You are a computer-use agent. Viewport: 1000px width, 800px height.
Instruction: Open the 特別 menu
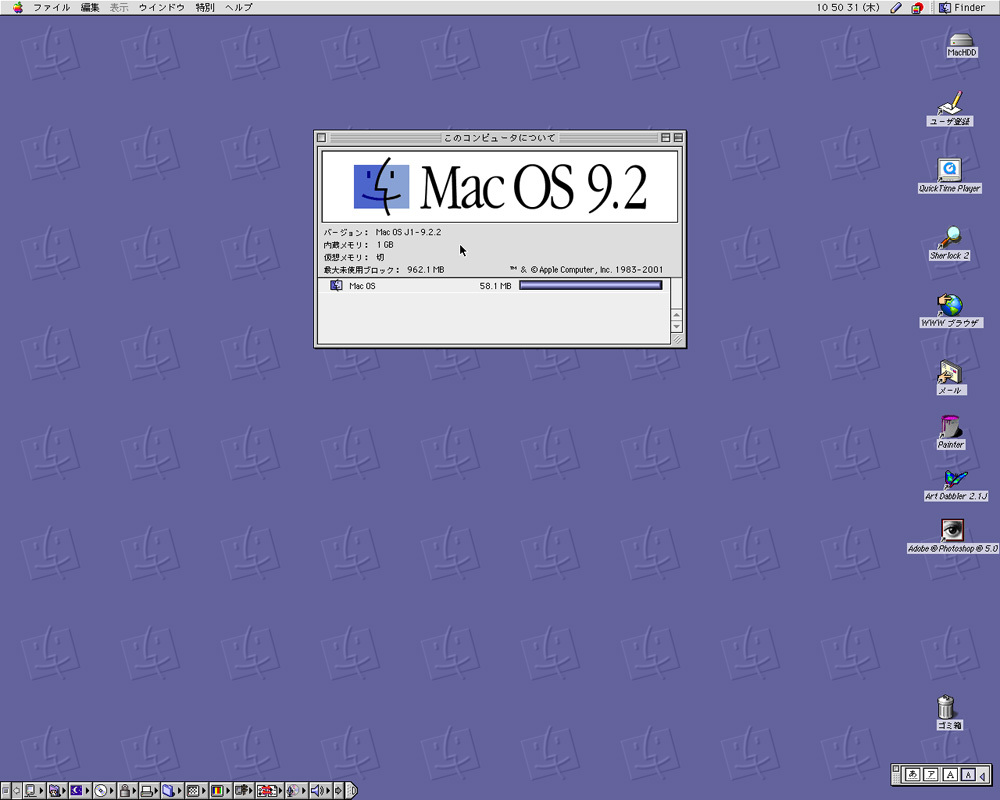(x=205, y=8)
